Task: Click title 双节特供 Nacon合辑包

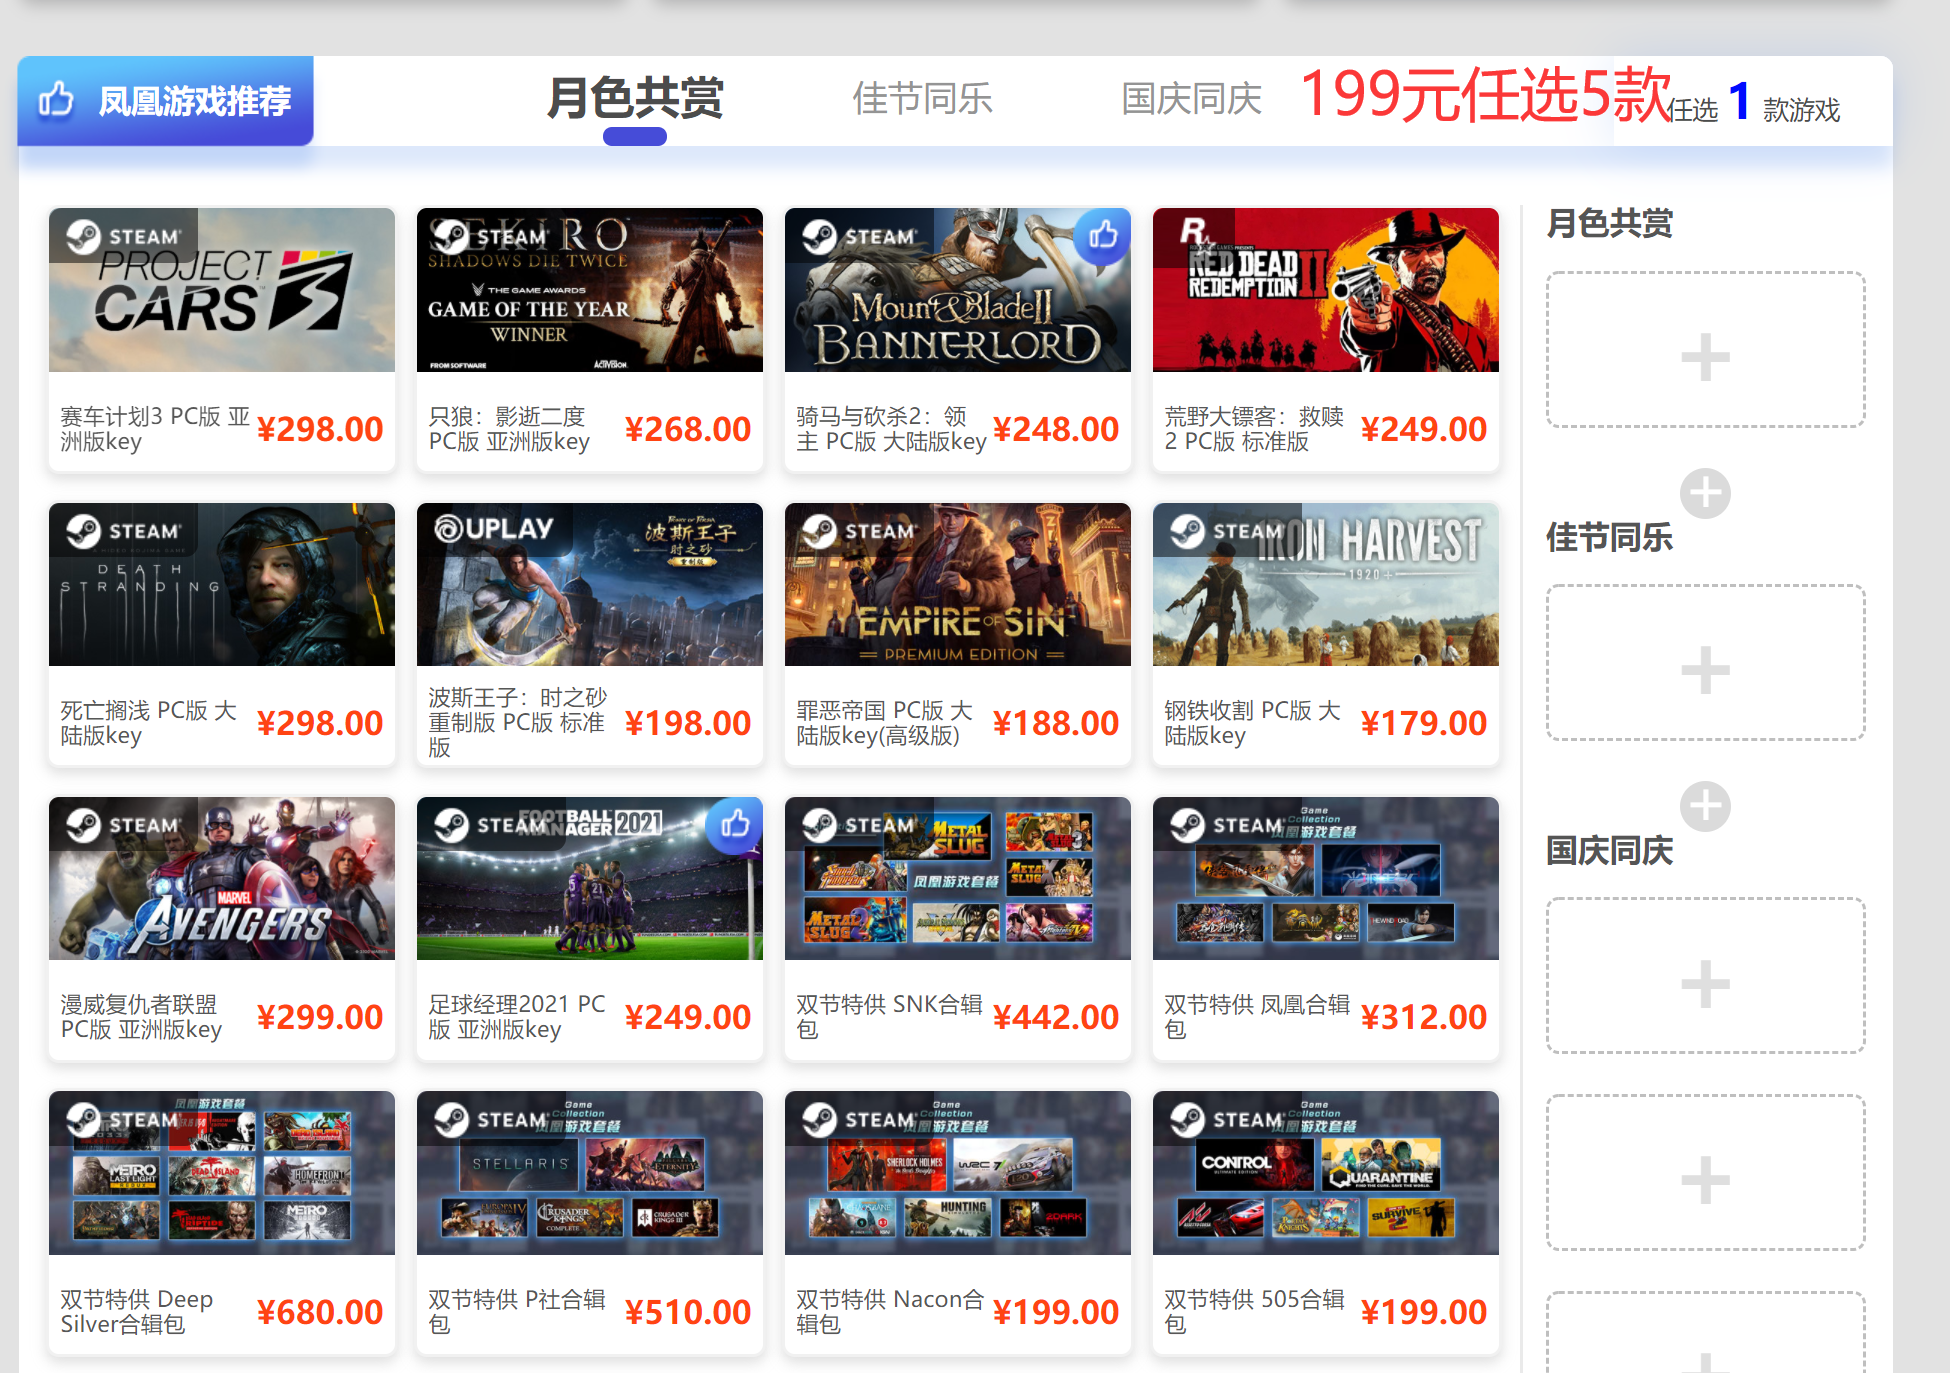Action: [890, 1312]
